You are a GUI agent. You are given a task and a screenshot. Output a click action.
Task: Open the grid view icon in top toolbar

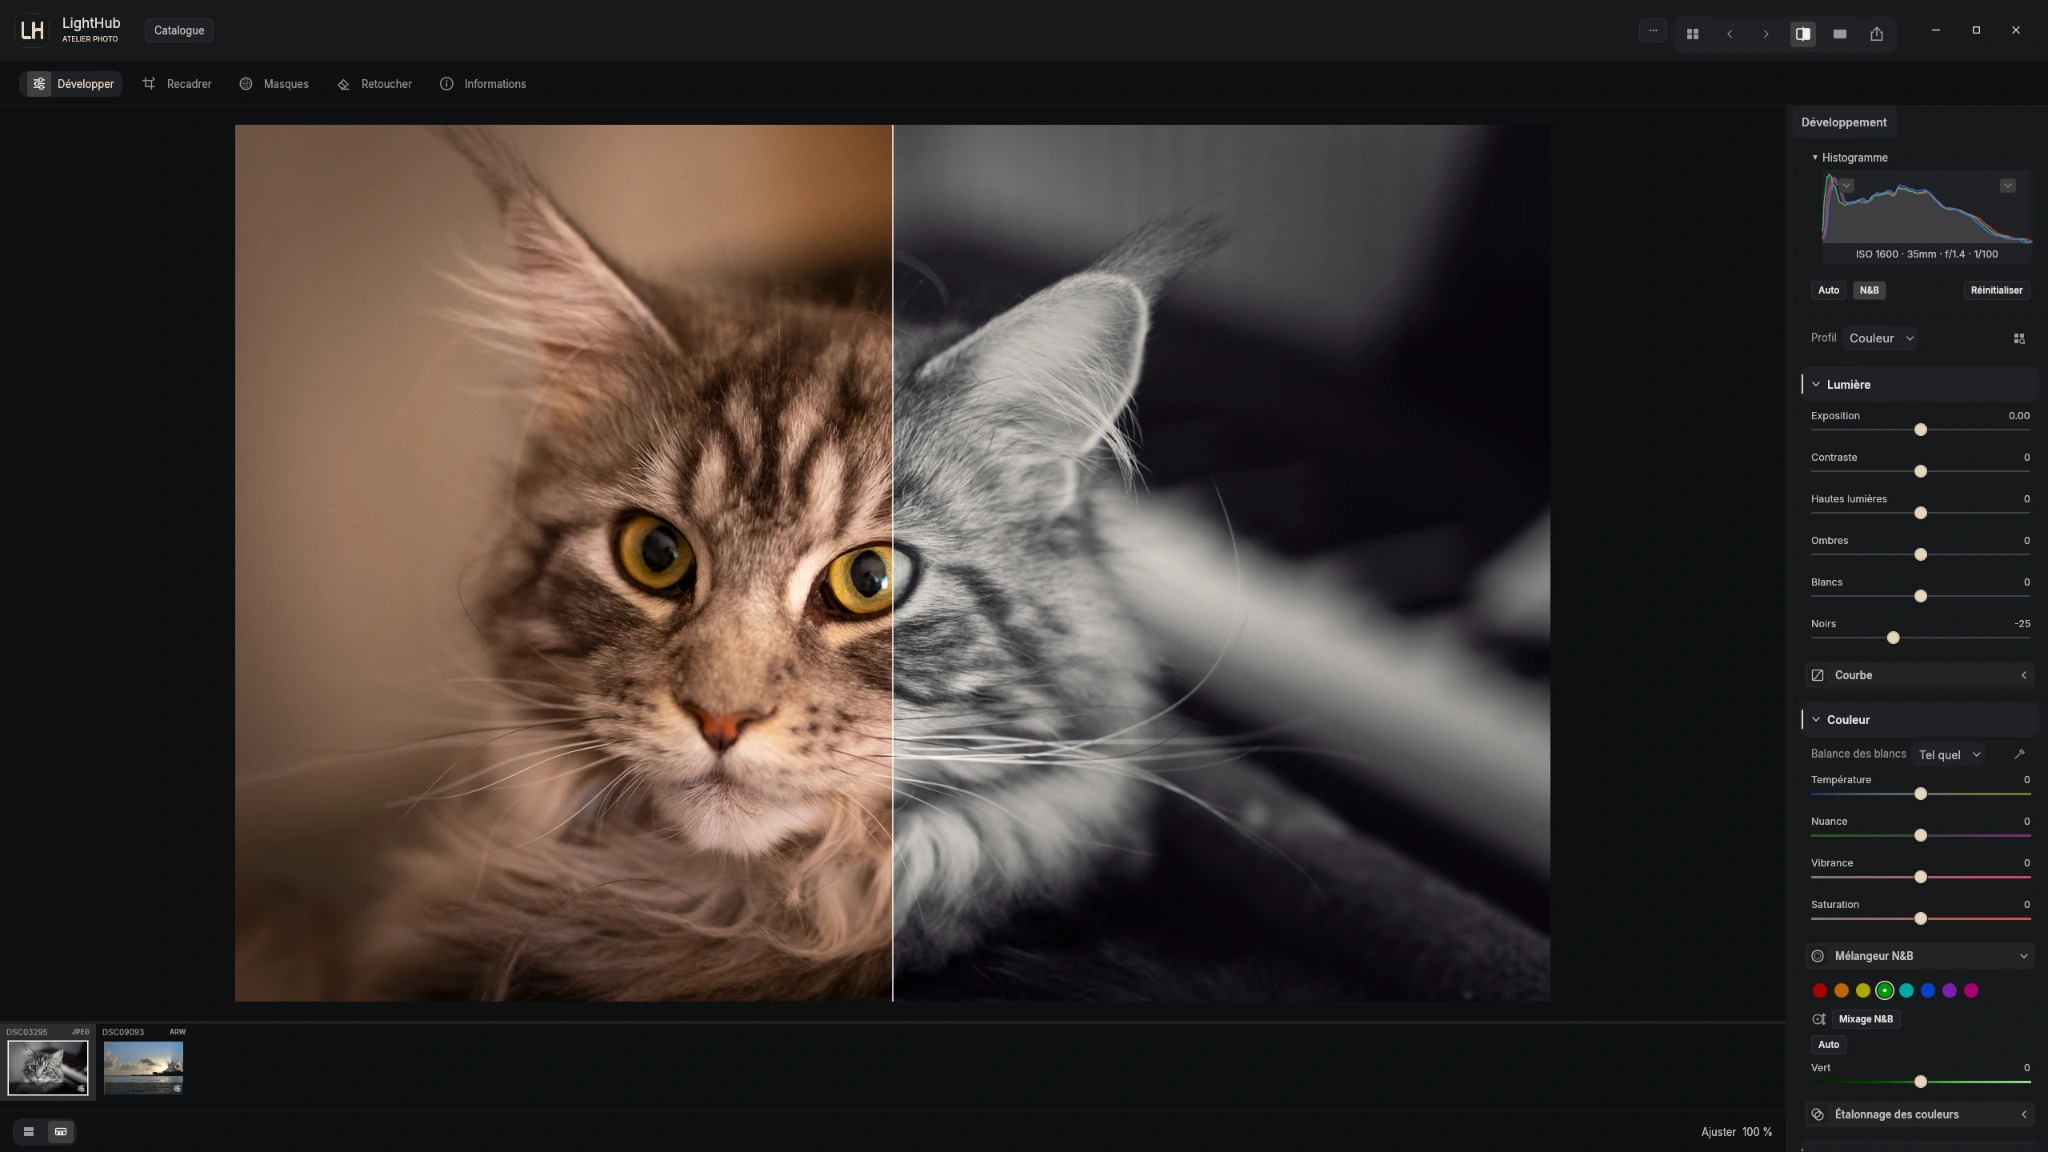click(x=1692, y=34)
